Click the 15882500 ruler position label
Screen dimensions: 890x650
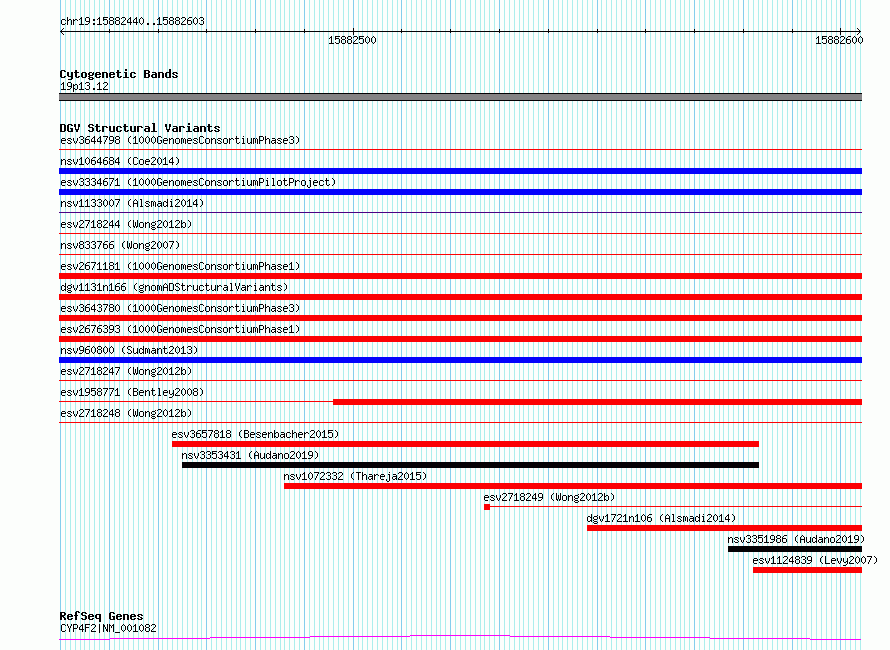(x=352, y=40)
